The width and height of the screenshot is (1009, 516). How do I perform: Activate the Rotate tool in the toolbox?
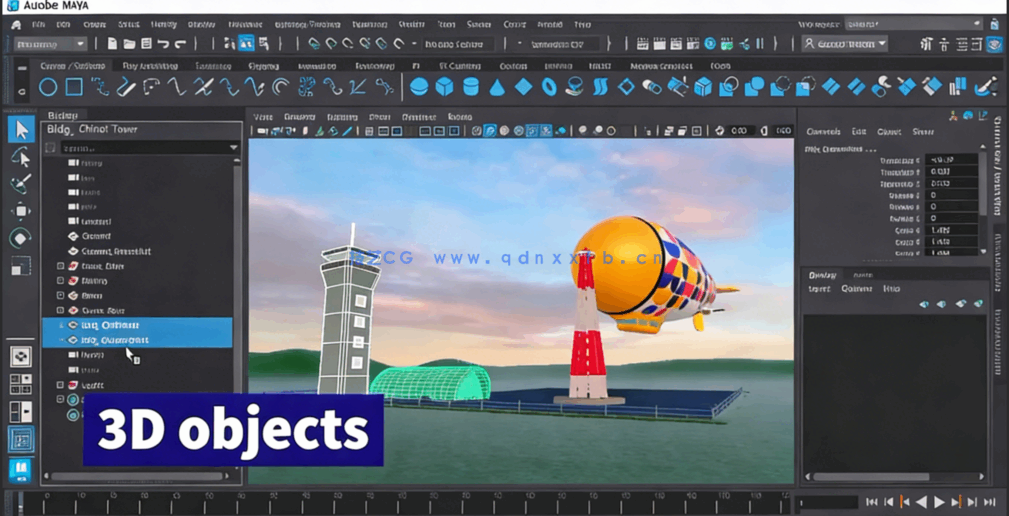click(x=21, y=238)
